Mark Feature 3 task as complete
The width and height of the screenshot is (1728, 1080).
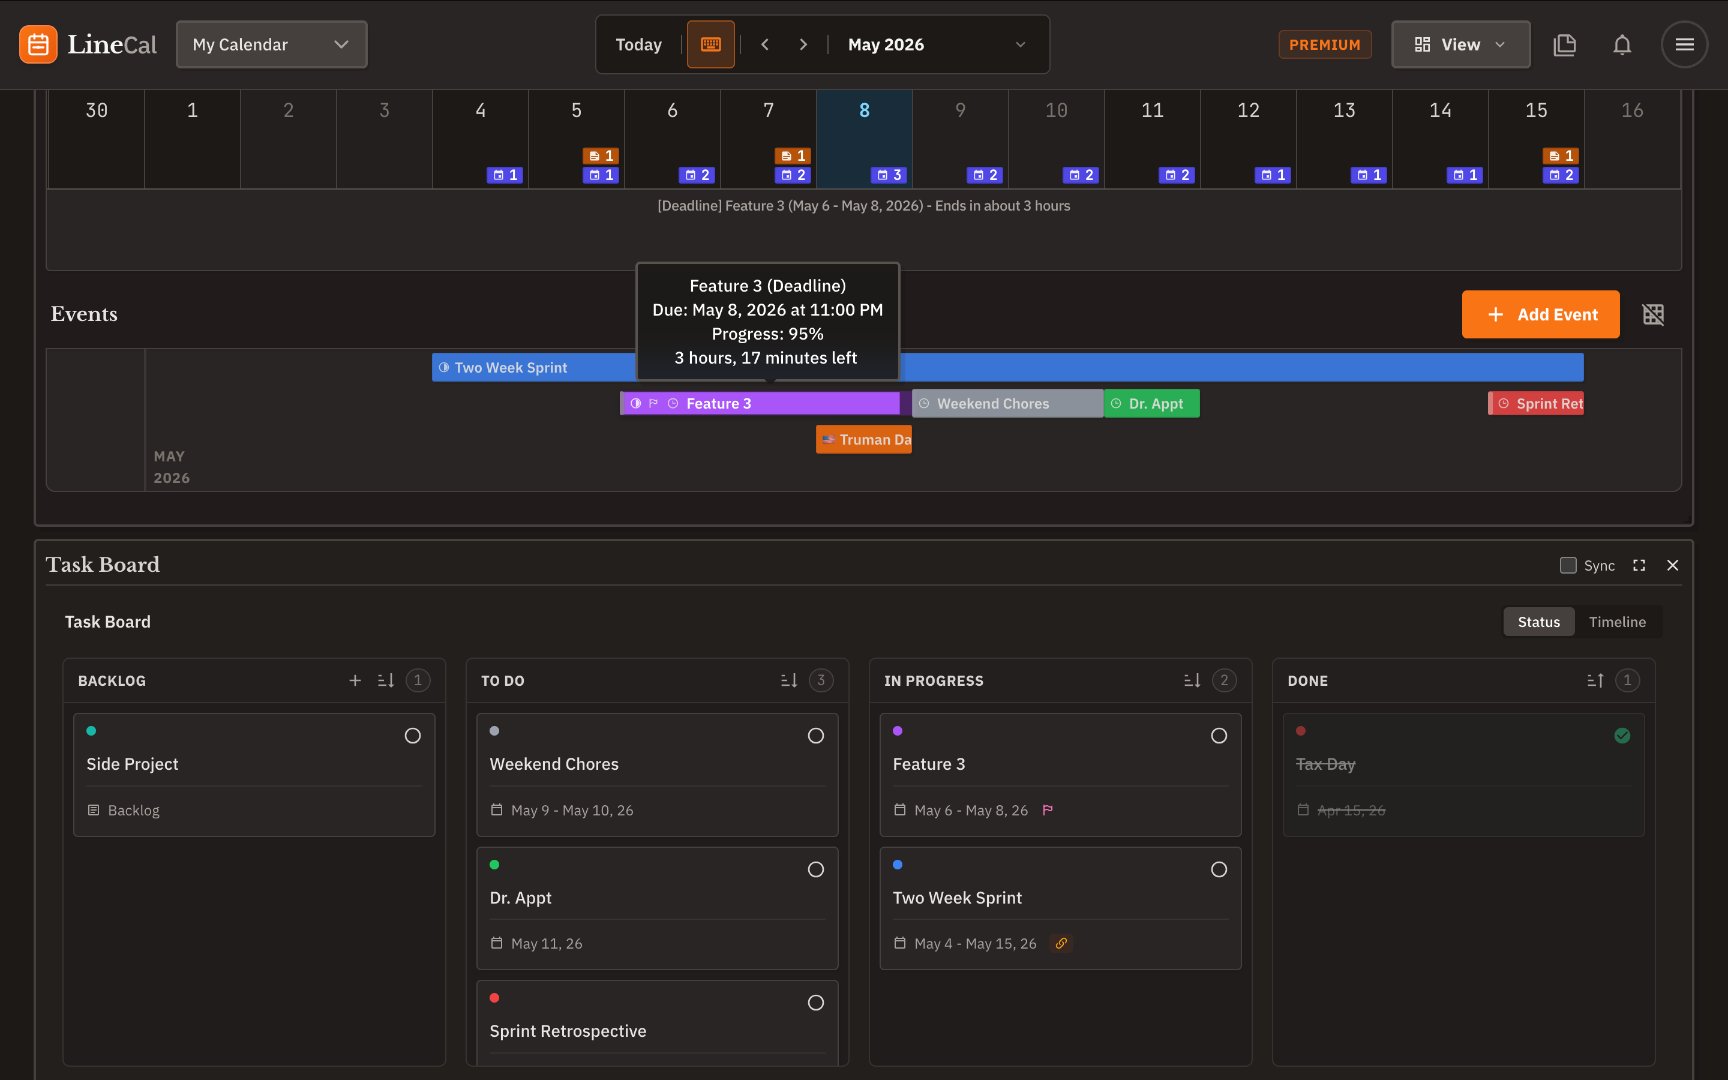click(1219, 736)
